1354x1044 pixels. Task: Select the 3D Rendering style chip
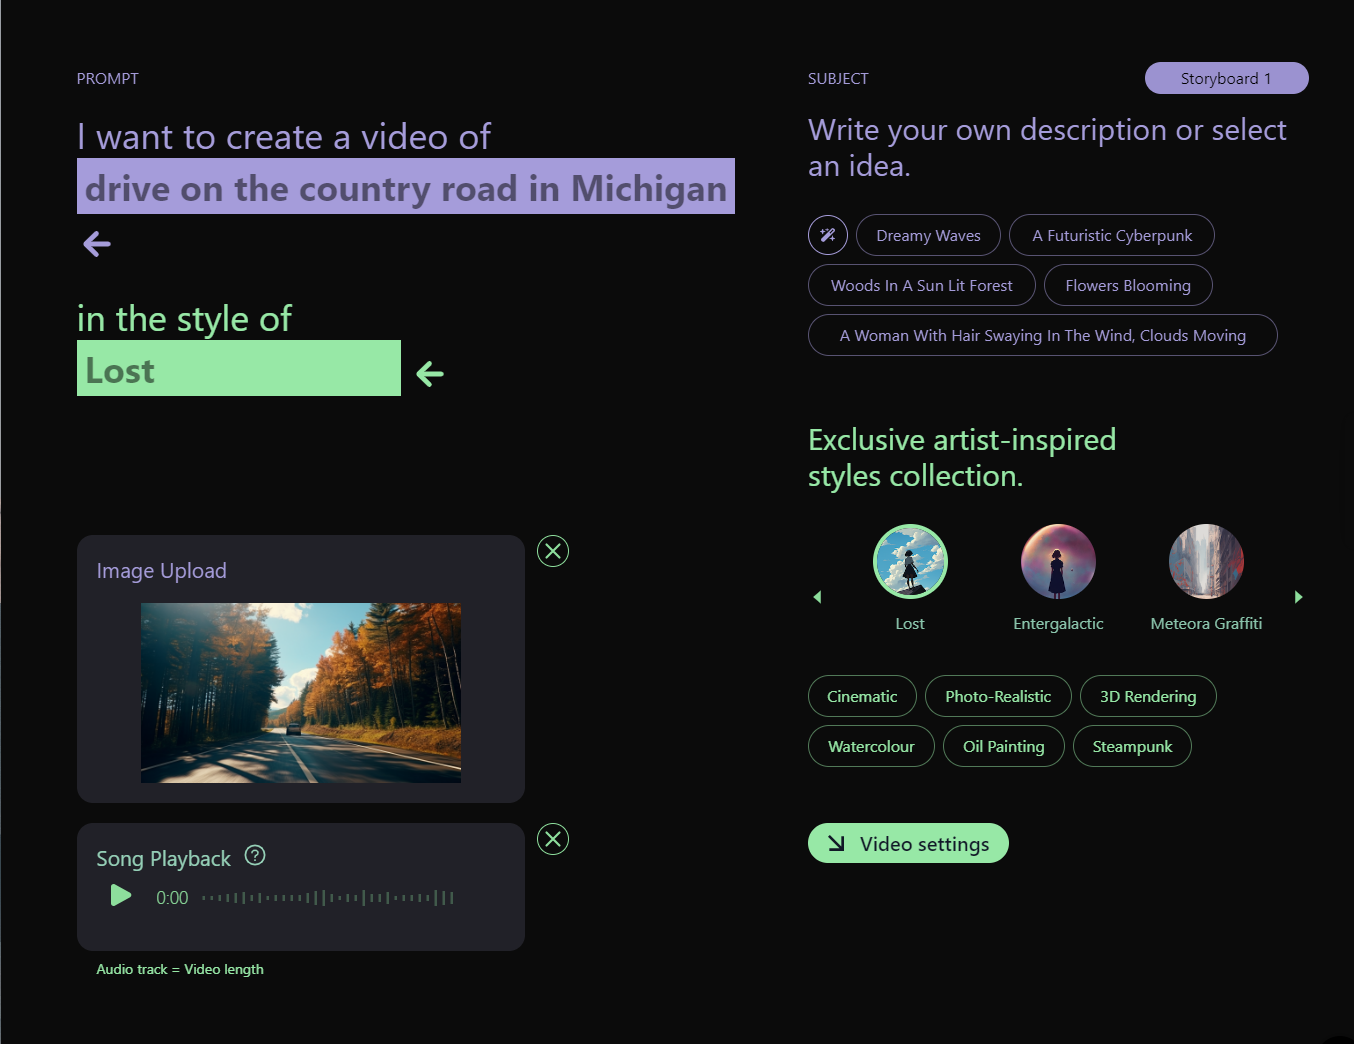pos(1148,696)
